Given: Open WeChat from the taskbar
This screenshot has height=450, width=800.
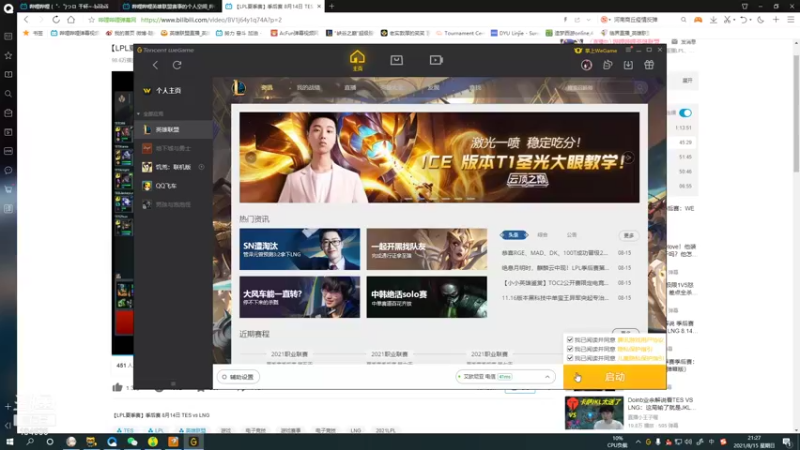Looking at the screenshot, I should pos(132,442).
